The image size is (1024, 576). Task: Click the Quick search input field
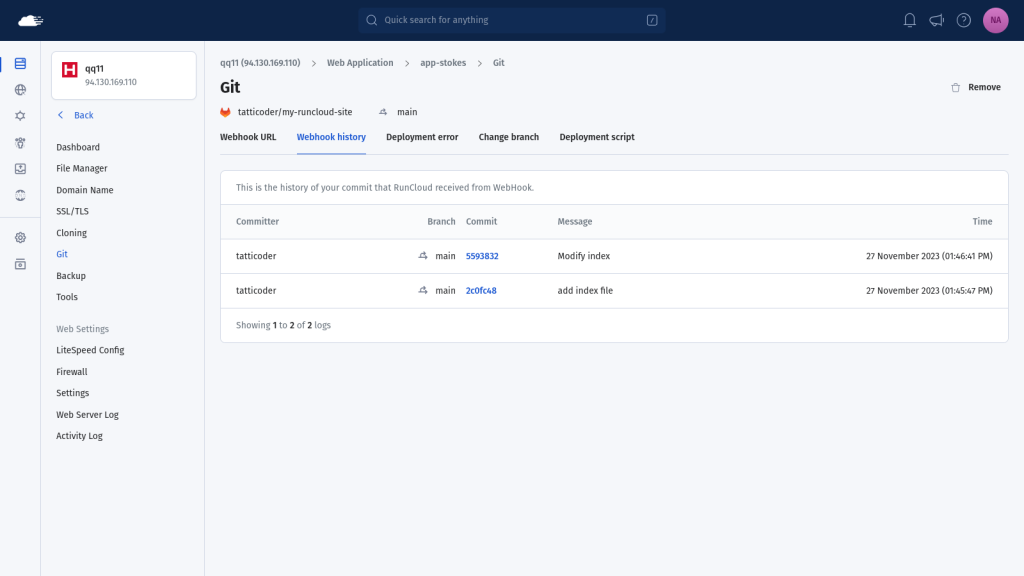click(511, 20)
